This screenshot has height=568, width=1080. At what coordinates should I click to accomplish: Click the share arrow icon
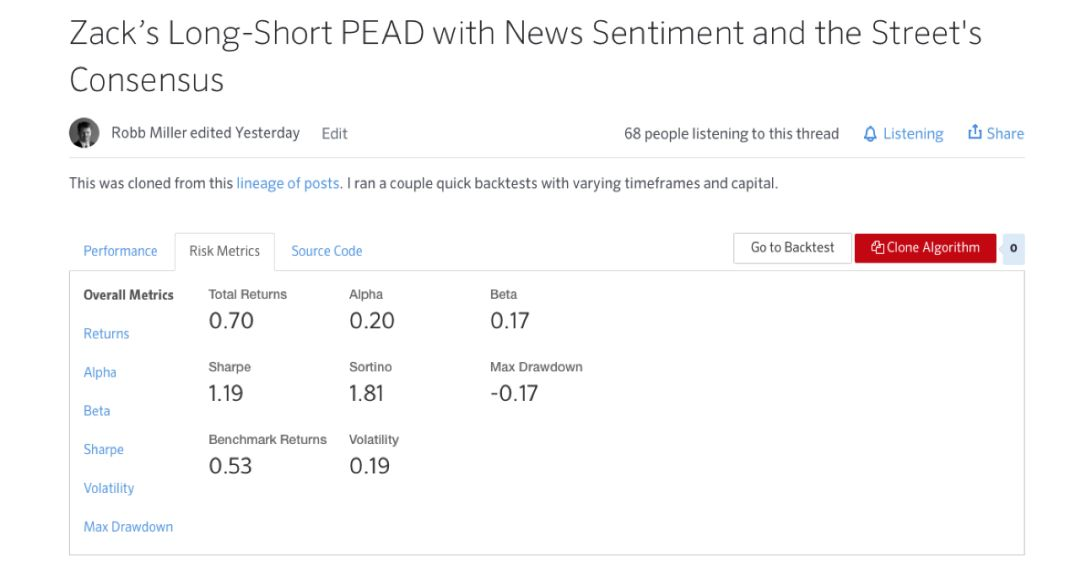pyautogui.click(x=975, y=132)
